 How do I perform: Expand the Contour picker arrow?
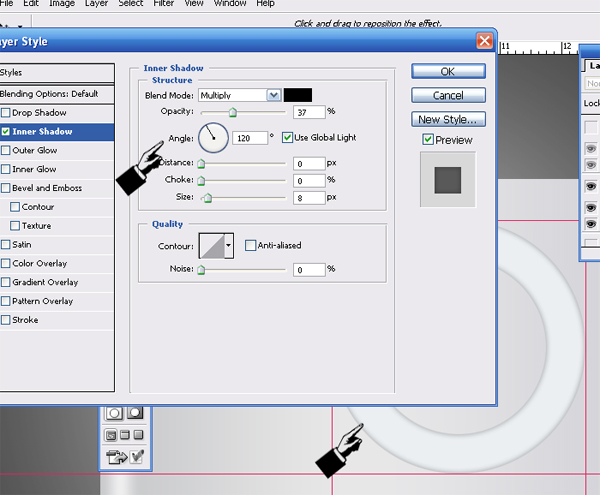[228, 246]
